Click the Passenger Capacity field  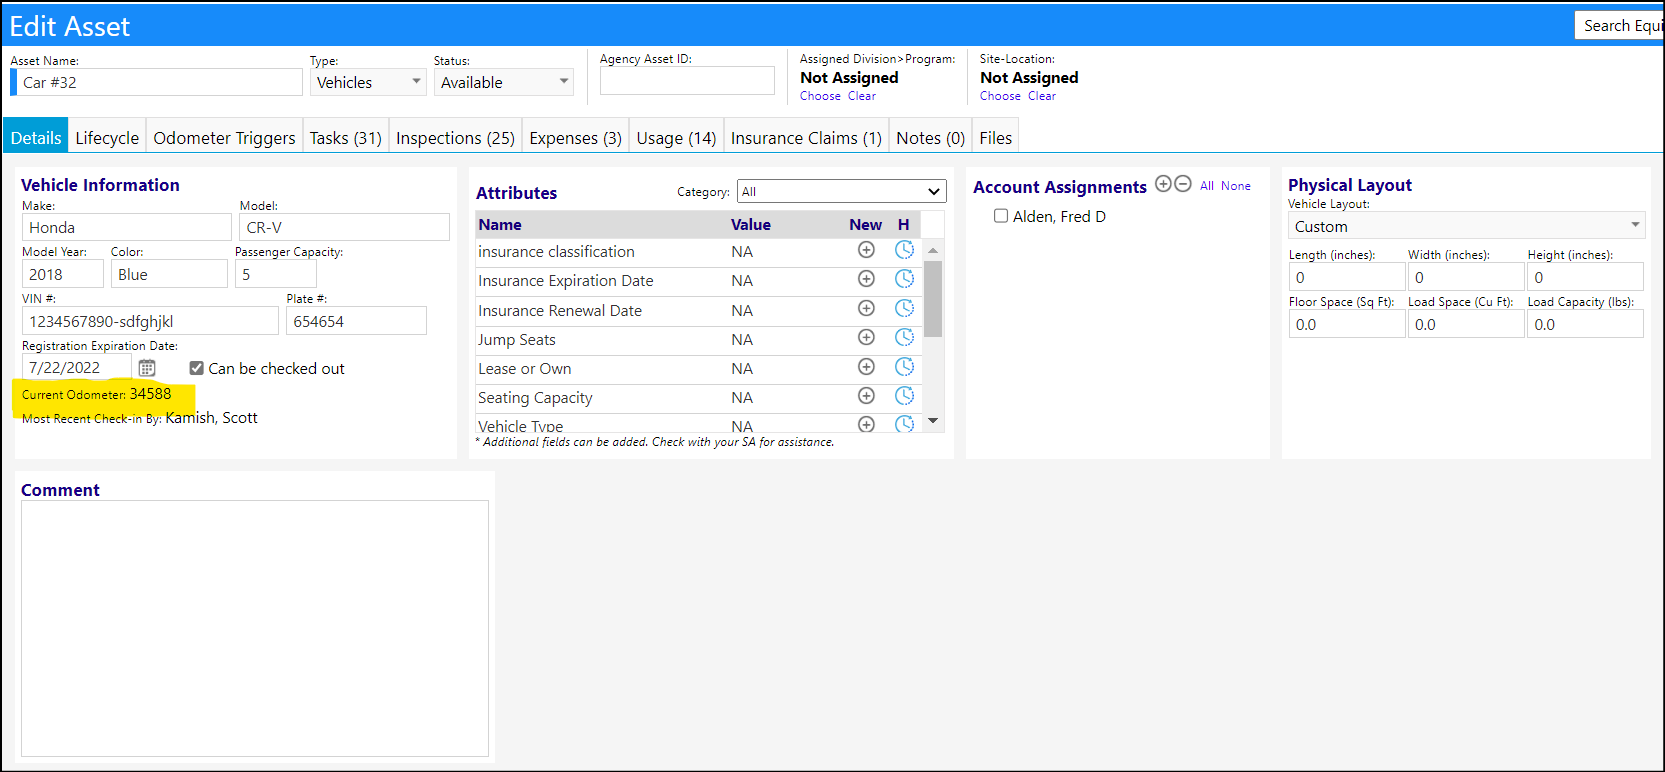click(x=276, y=274)
